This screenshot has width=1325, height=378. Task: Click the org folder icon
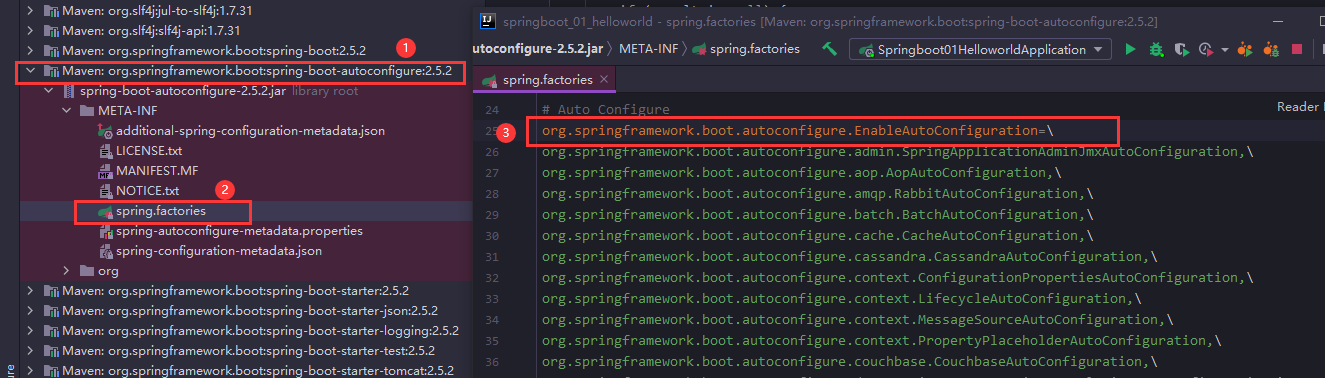tap(87, 271)
